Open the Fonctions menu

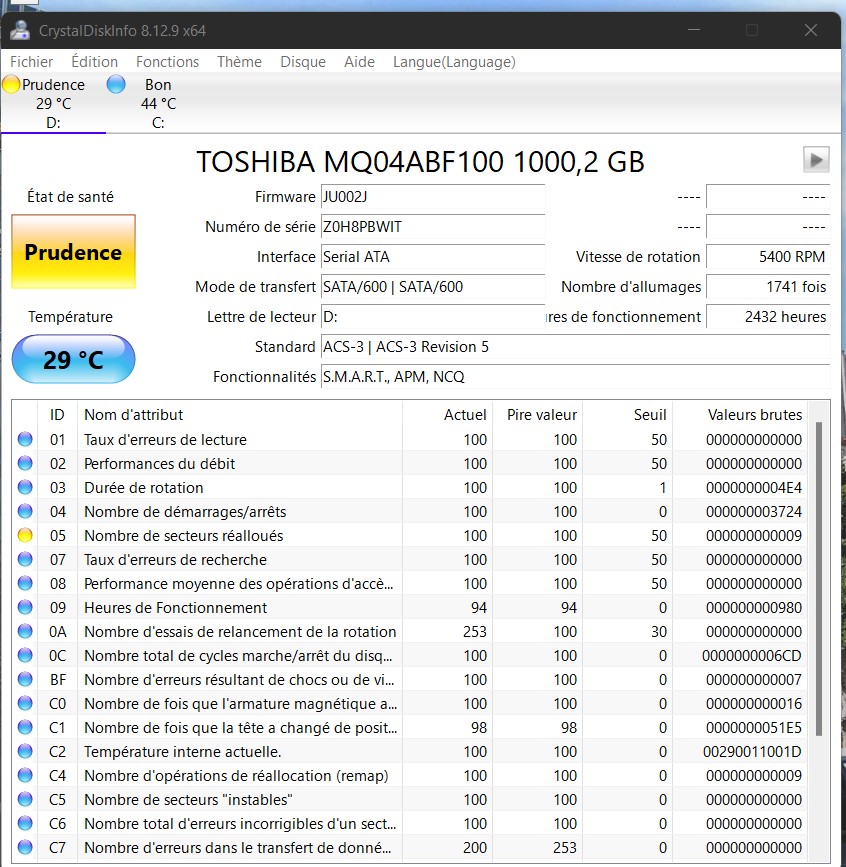click(168, 61)
